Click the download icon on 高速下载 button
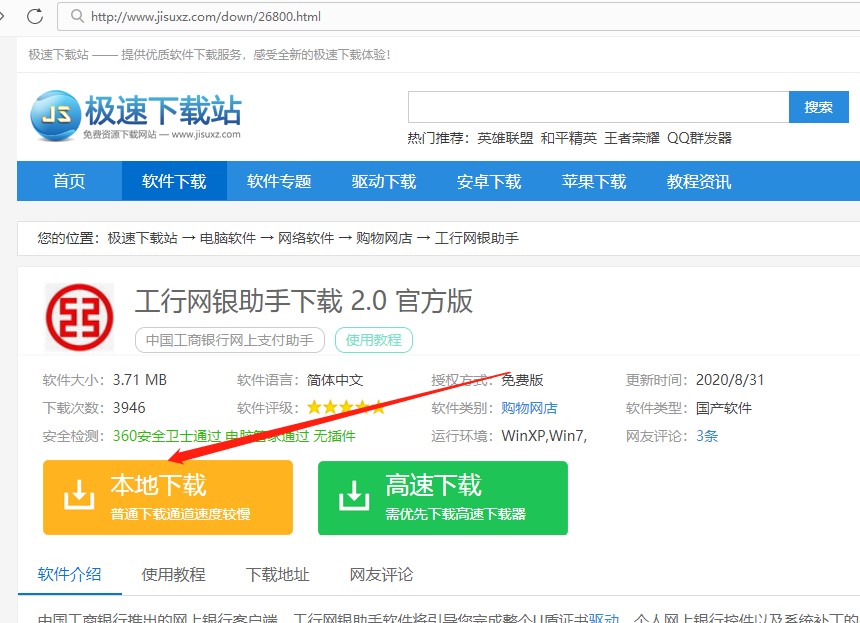Screen dimensions: 860x623 [x=354, y=495]
